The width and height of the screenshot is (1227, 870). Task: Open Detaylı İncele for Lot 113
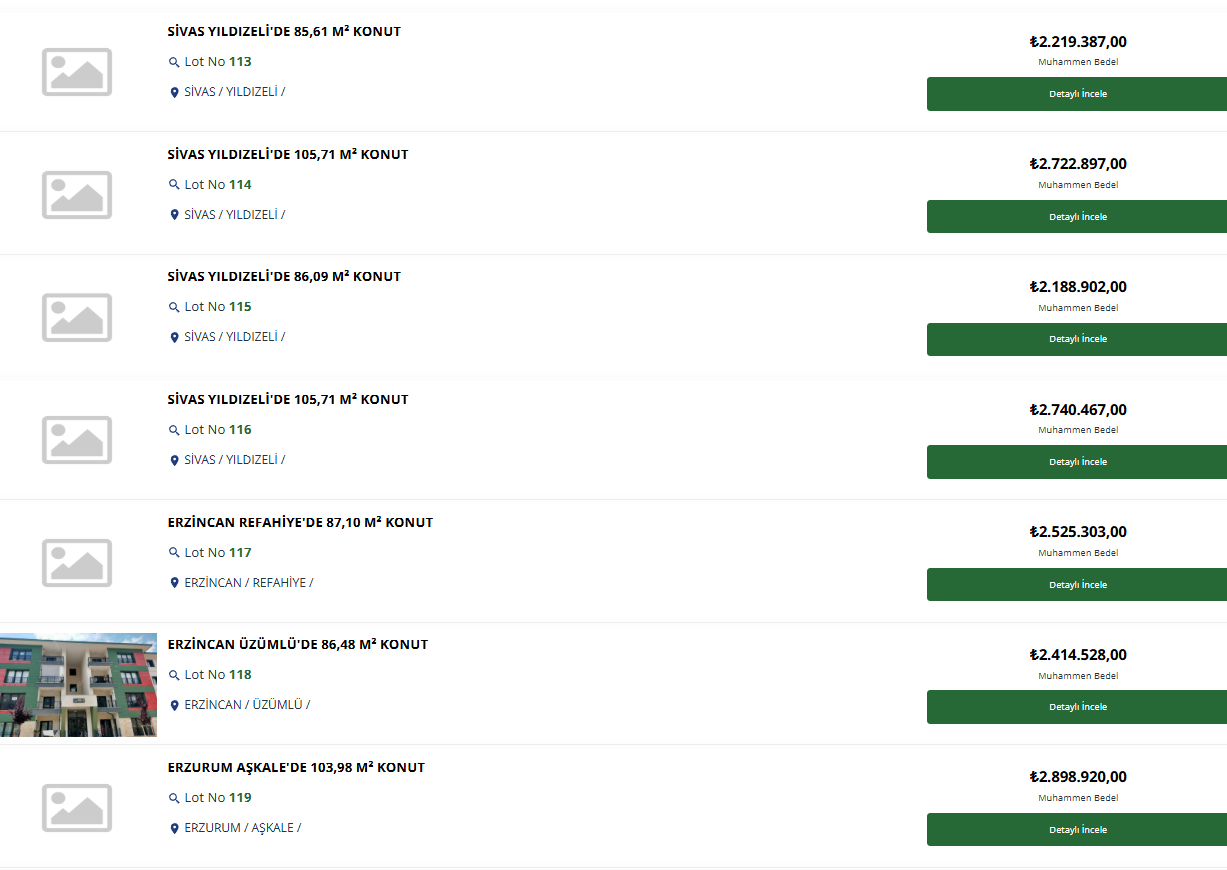[x=1077, y=94]
